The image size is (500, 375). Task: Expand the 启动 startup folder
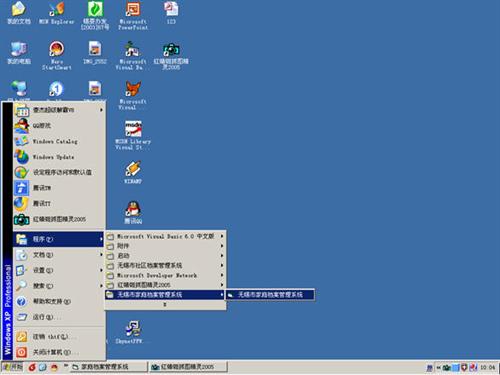165,256
